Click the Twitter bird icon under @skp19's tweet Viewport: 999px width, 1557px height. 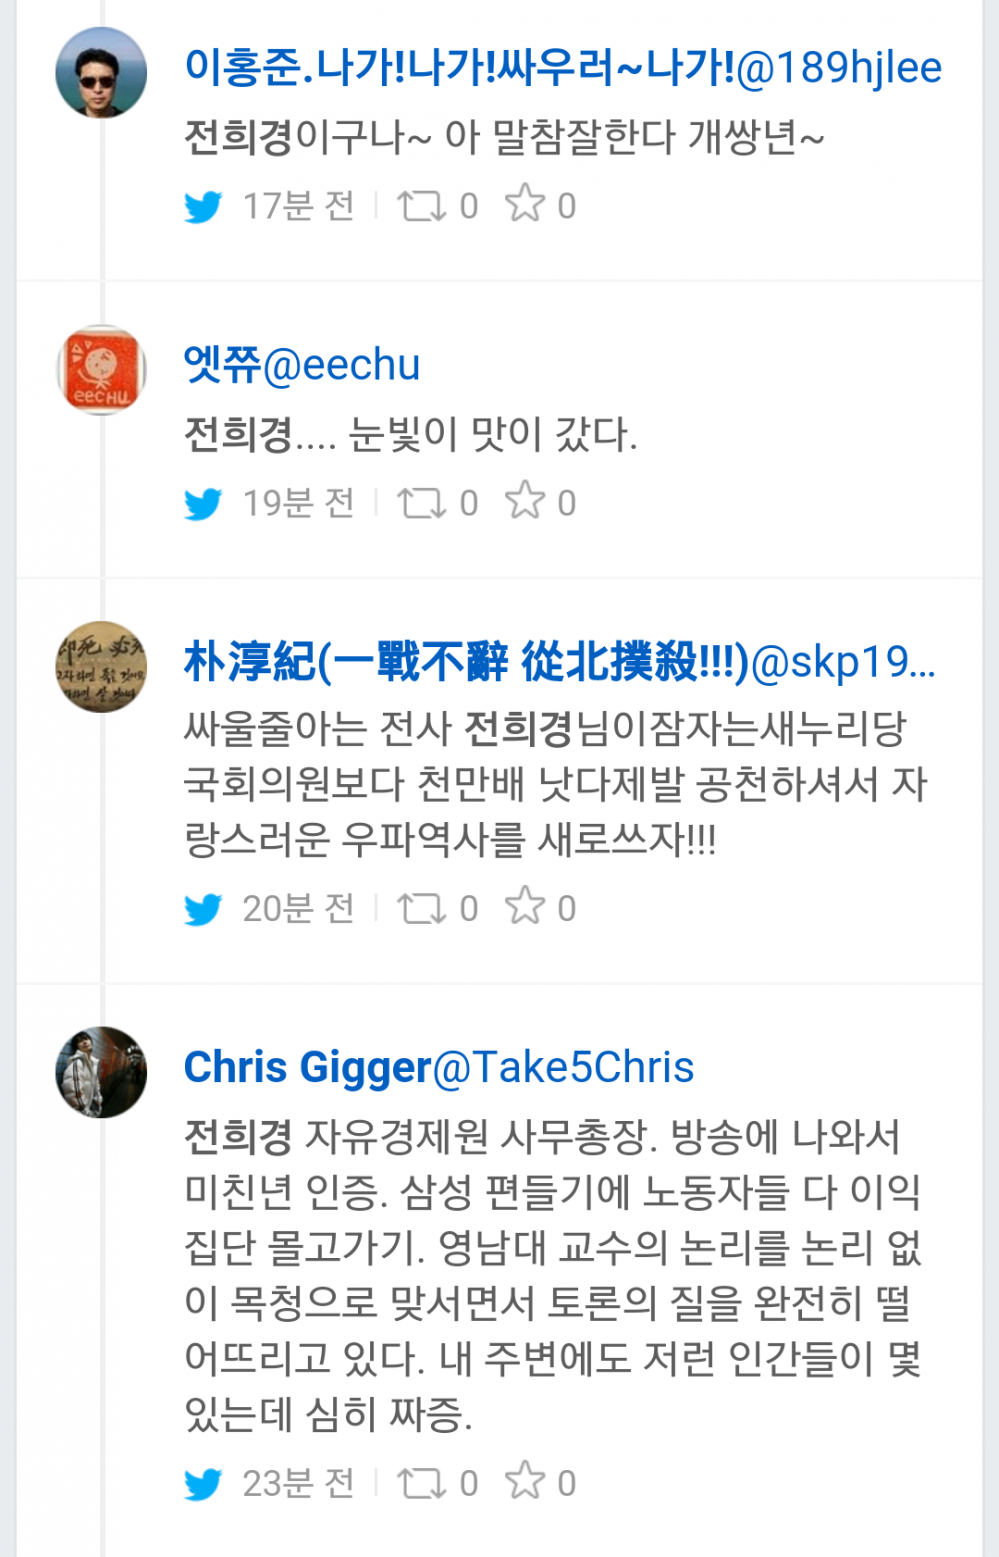(x=202, y=908)
